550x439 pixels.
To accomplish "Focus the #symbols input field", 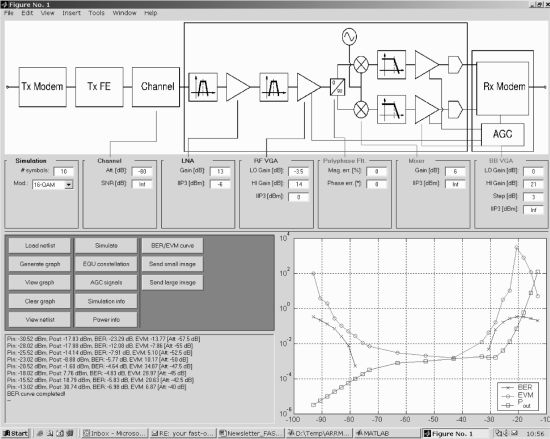I will pos(64,172).
